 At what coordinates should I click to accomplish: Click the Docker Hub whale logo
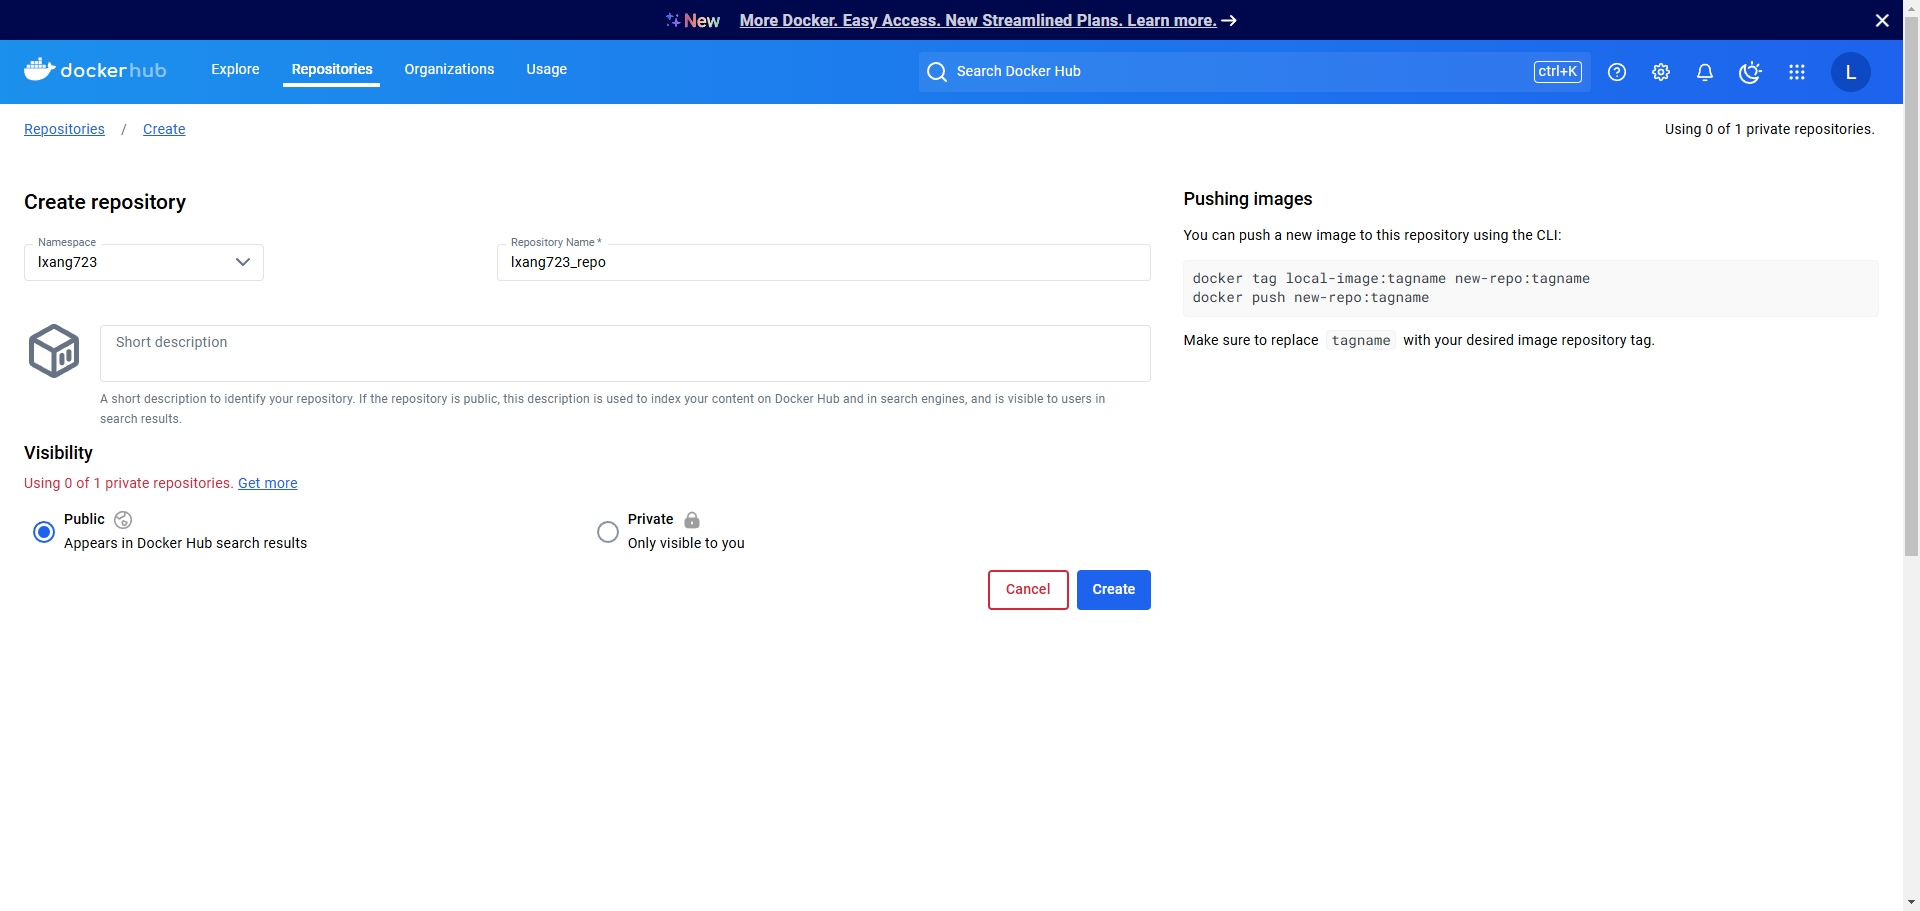coord(95,70)
